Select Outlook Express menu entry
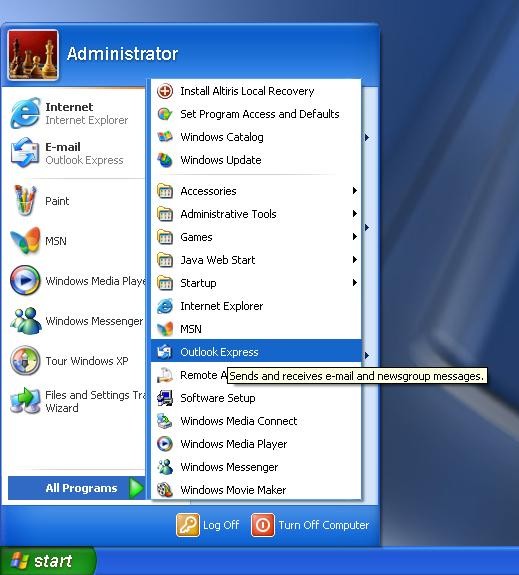 pos(256,352)
